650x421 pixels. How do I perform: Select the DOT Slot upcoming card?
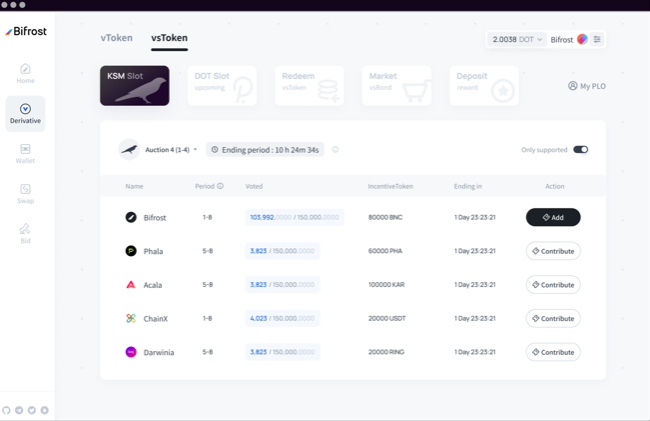pos(222,86)
